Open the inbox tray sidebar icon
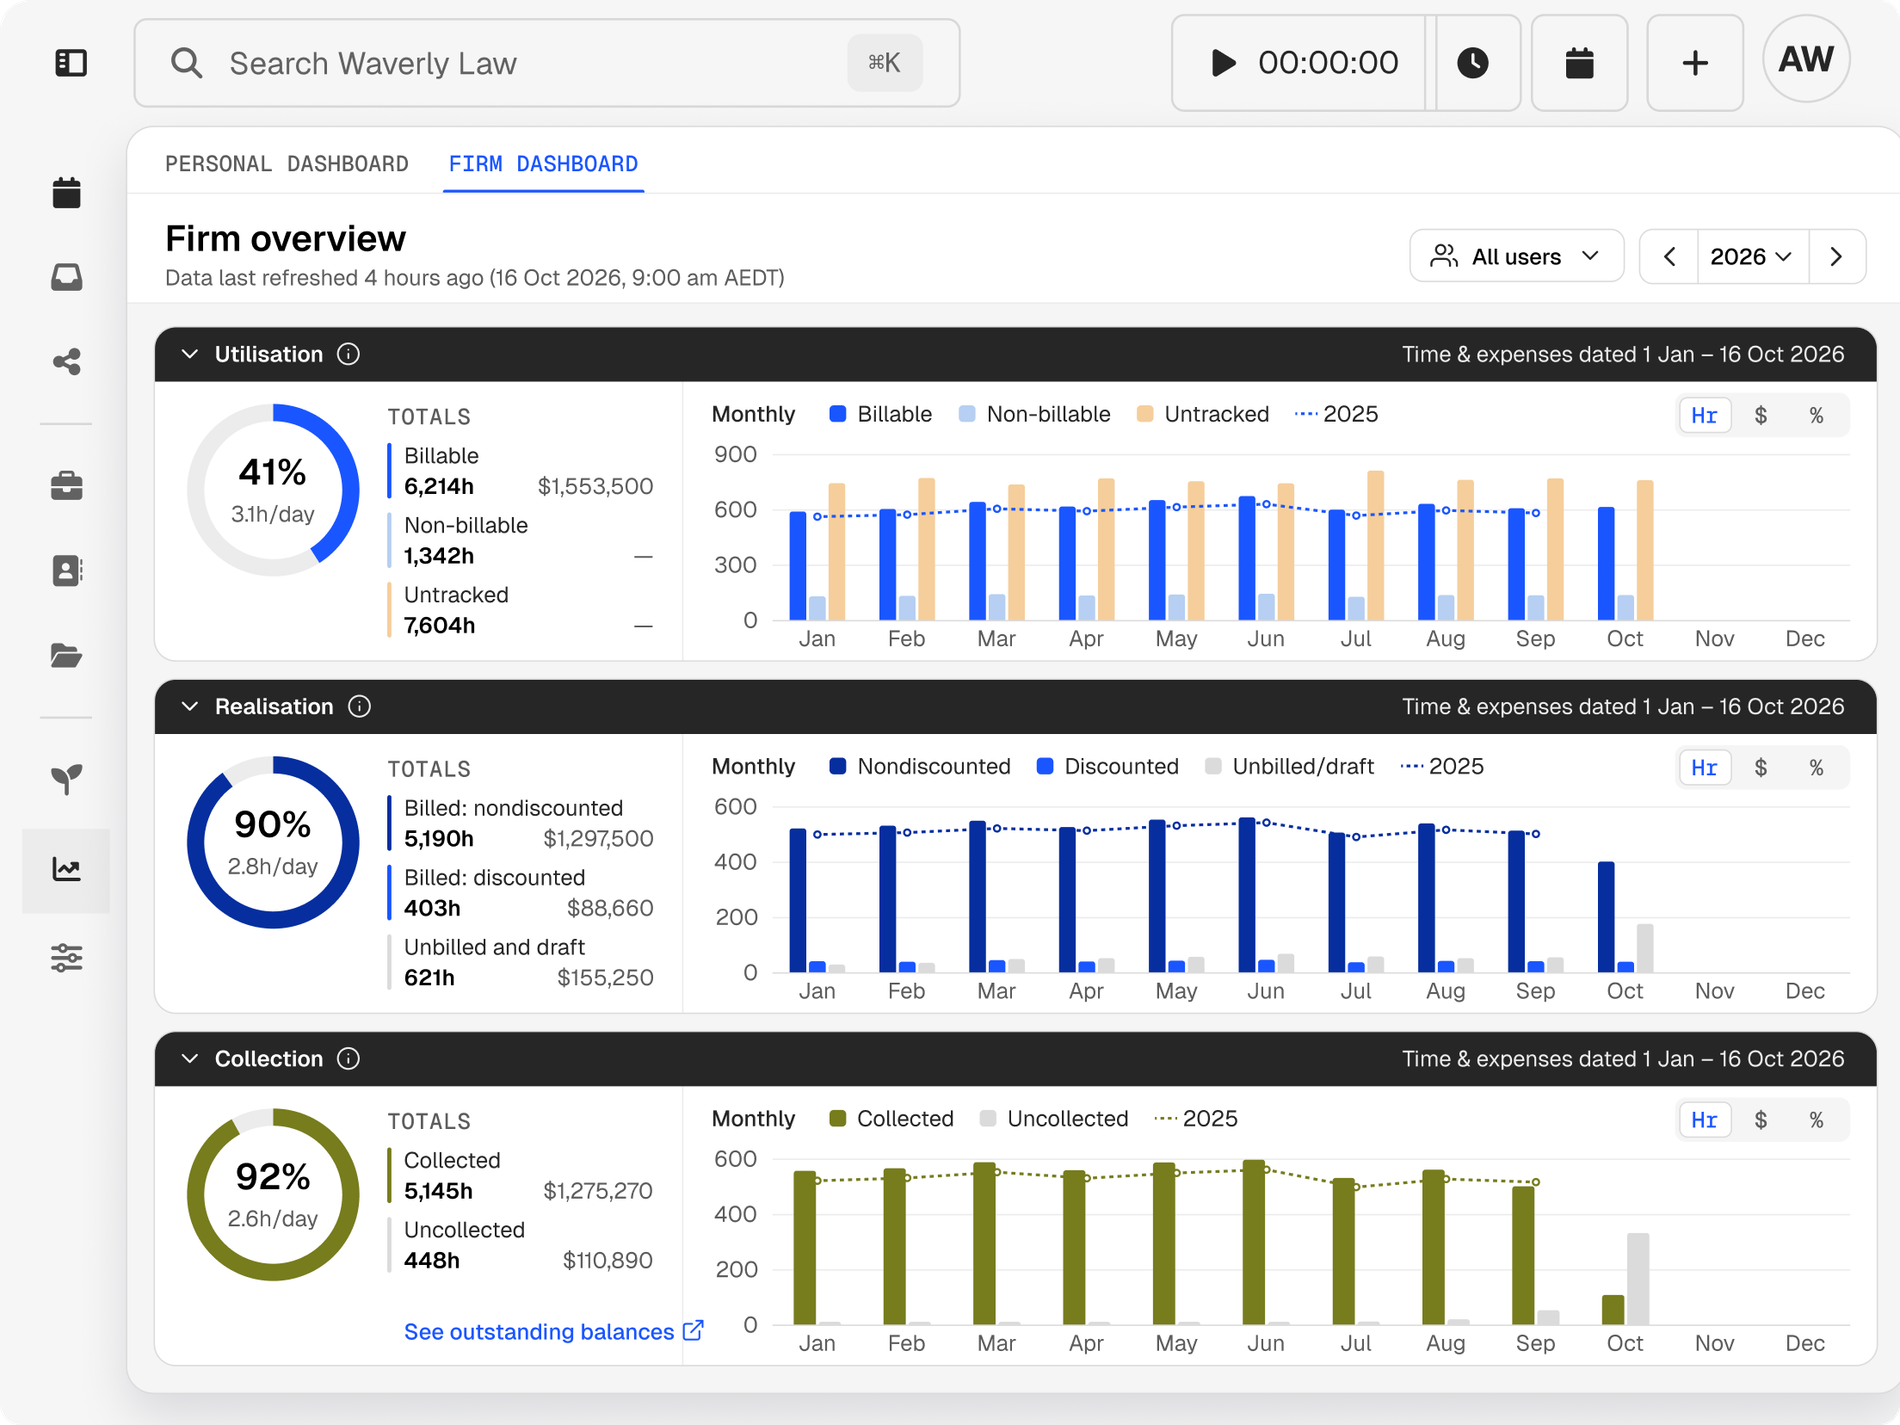The image size is (1900, 1425). coord(67,277)
